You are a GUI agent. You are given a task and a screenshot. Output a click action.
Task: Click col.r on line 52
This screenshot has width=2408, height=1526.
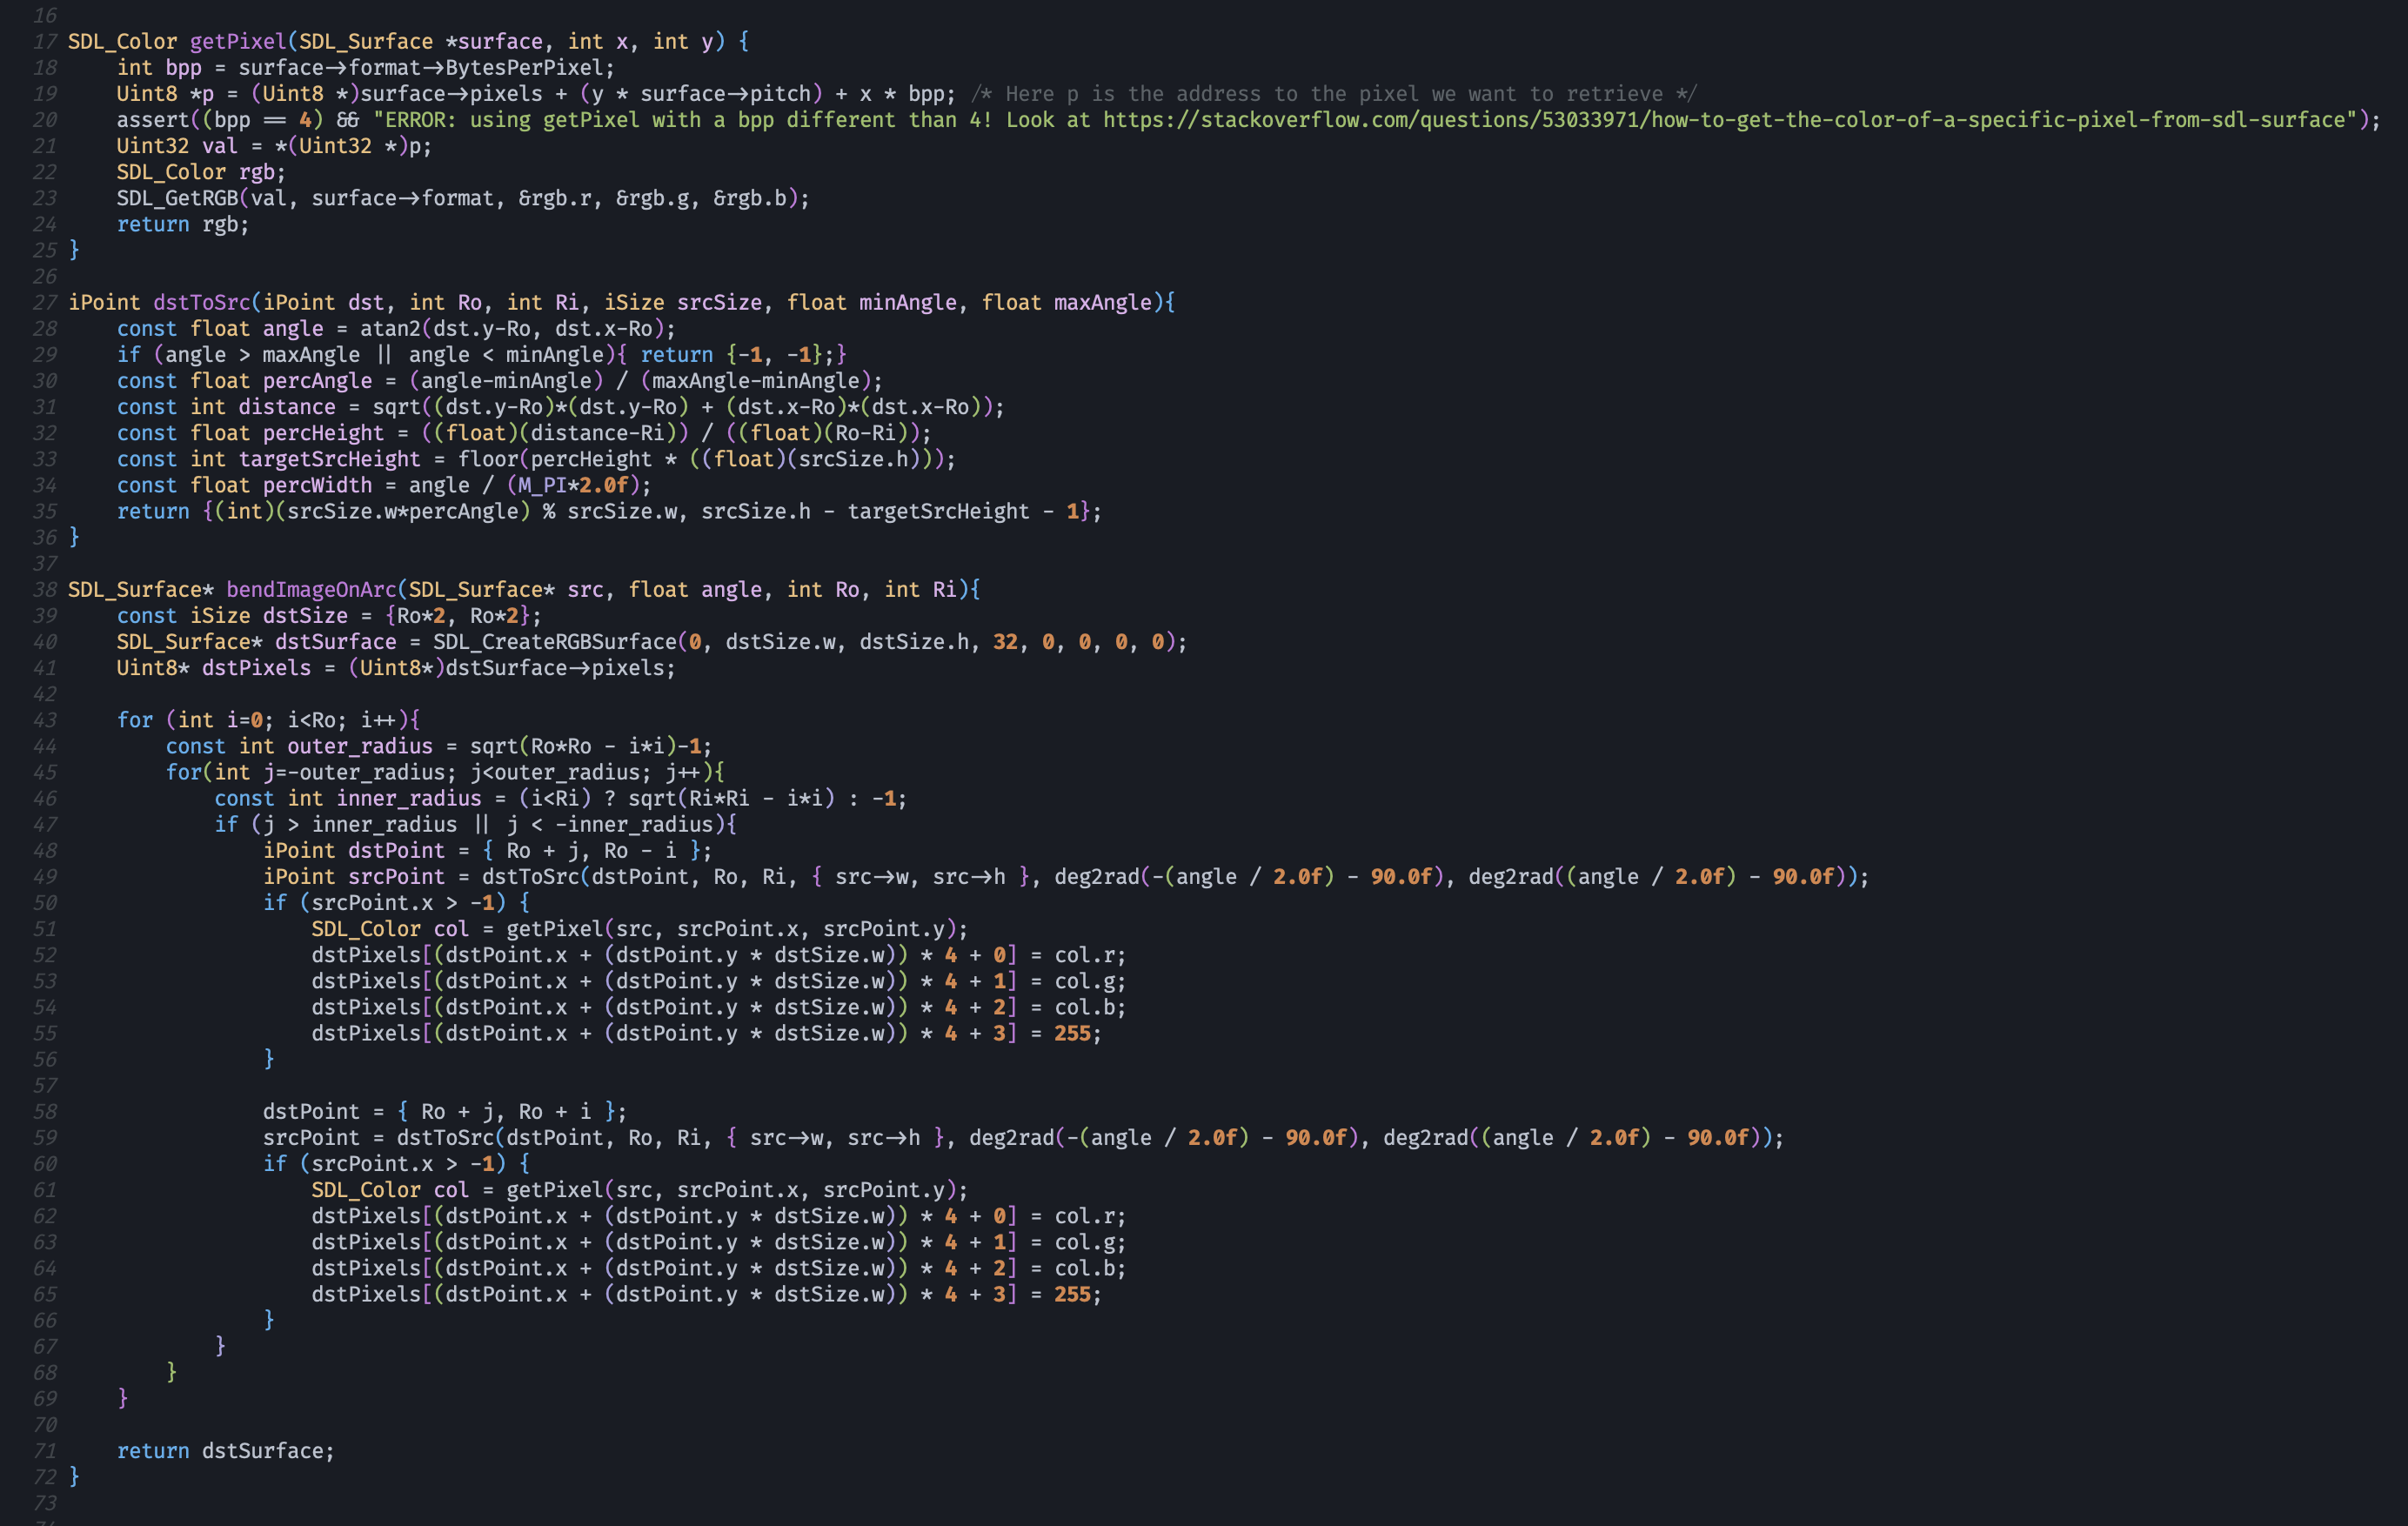click(x=1084, y=954)
